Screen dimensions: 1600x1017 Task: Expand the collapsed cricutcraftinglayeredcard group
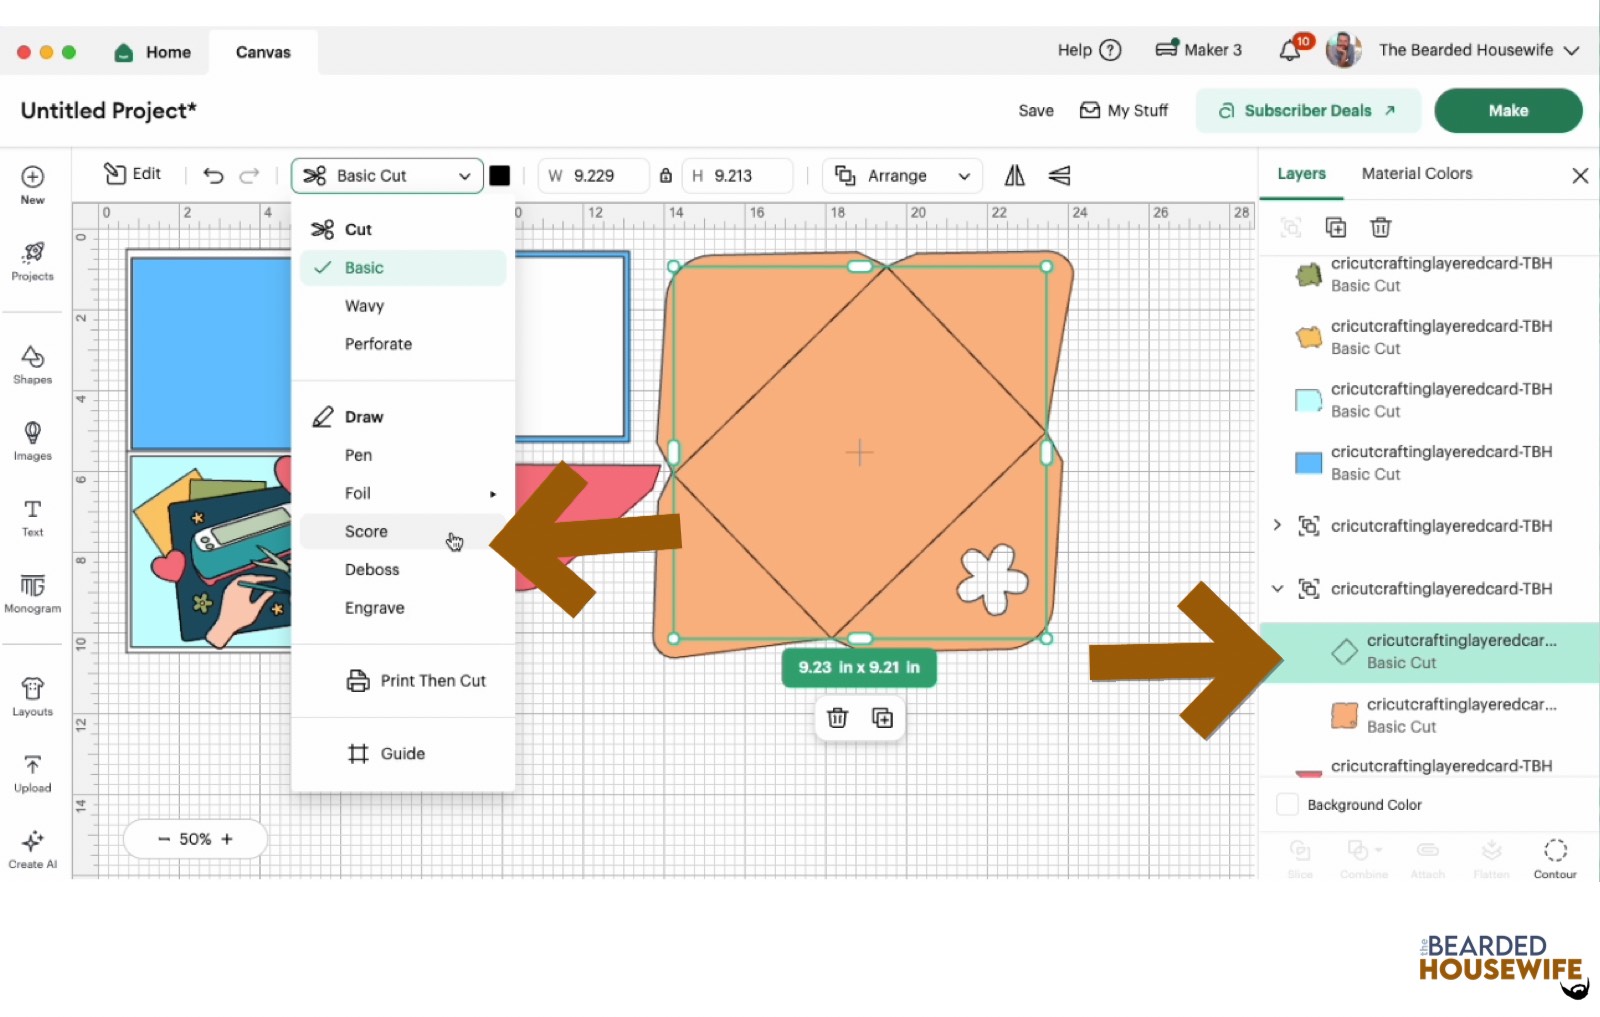(1277, 526)
